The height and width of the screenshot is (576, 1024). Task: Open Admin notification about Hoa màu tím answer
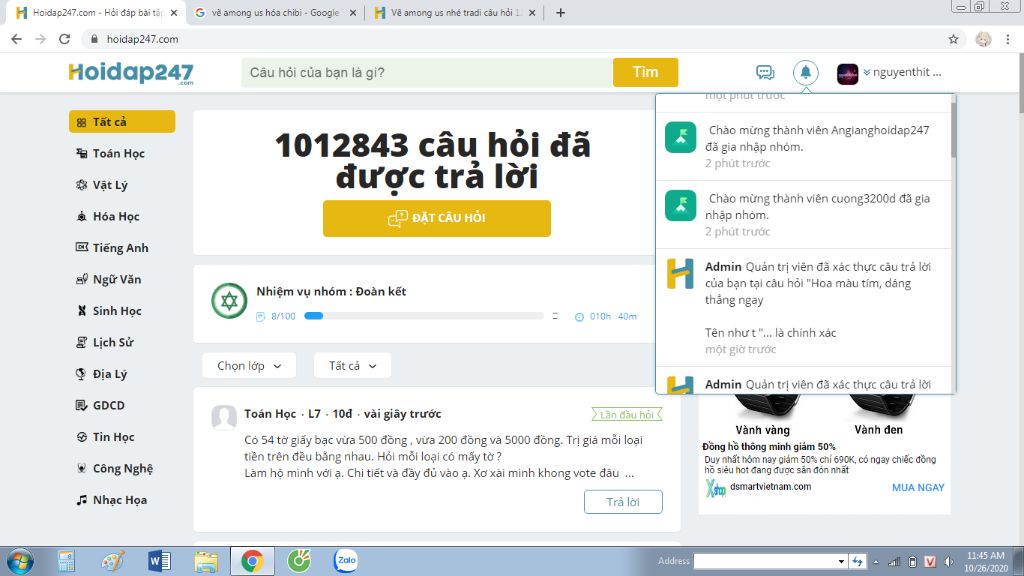[x=804, y=308]
